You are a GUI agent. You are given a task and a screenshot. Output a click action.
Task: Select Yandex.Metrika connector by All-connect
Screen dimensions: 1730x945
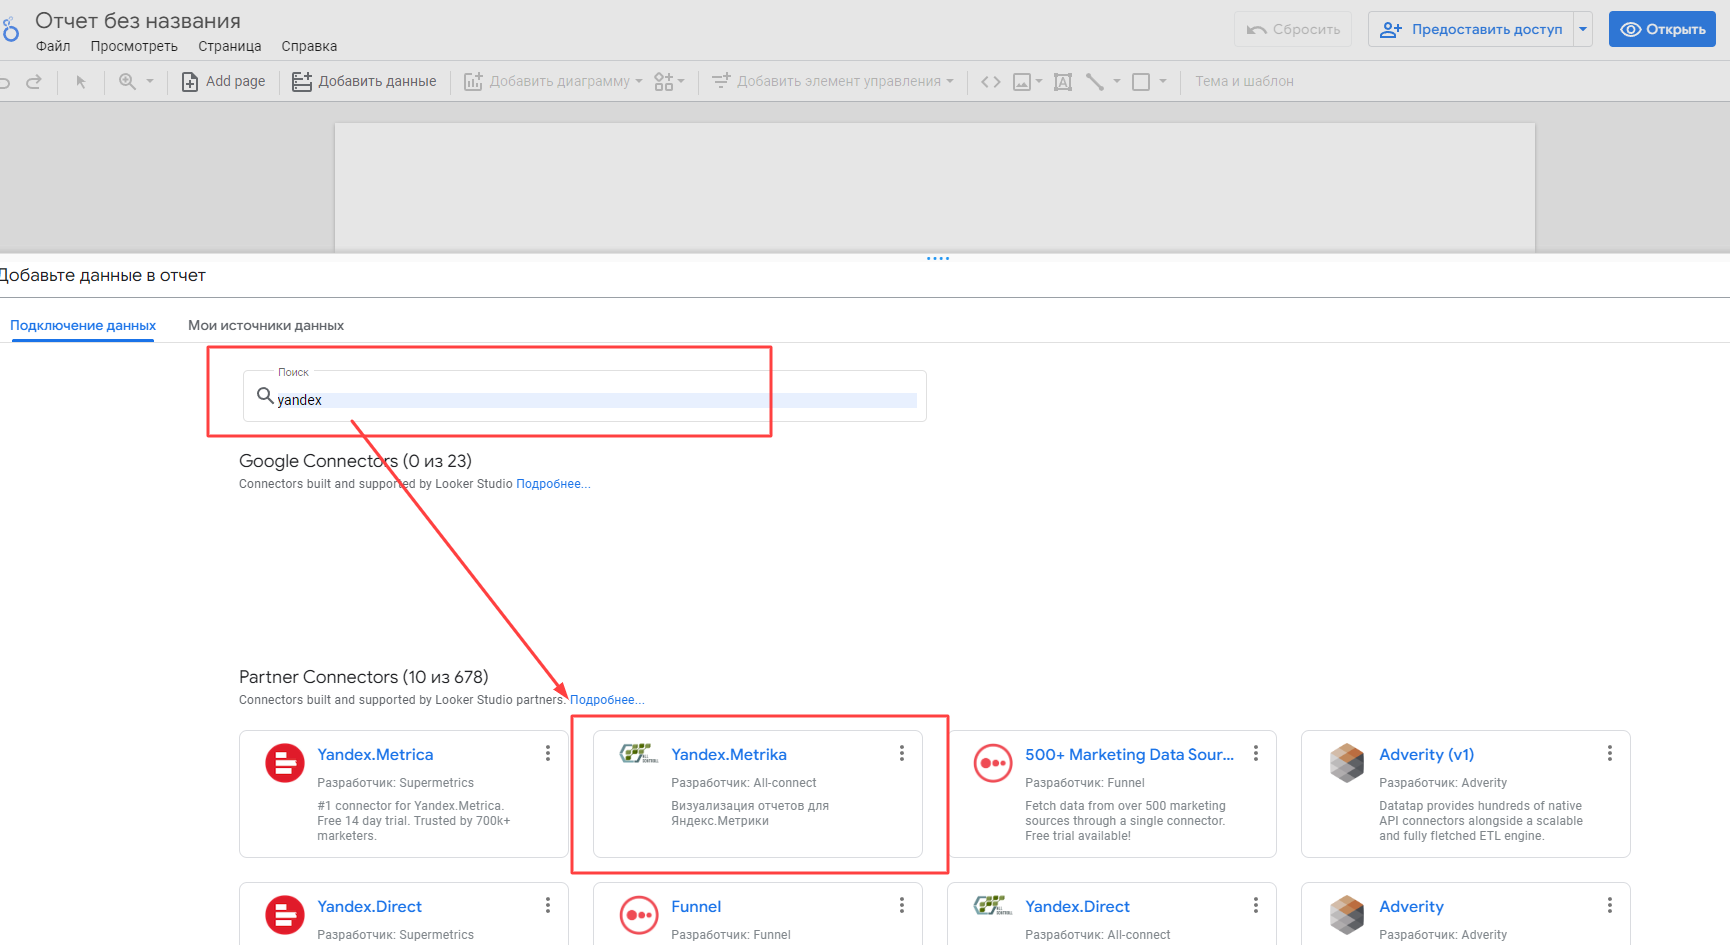758,794
